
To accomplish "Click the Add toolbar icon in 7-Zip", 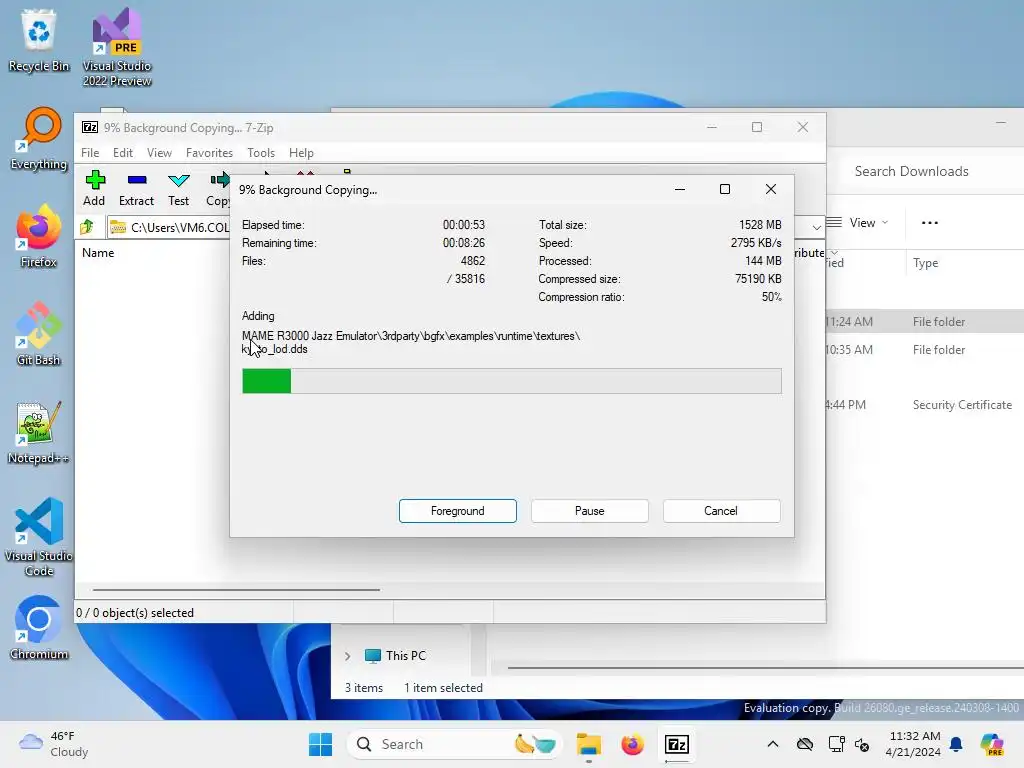I will click(94, 189).
